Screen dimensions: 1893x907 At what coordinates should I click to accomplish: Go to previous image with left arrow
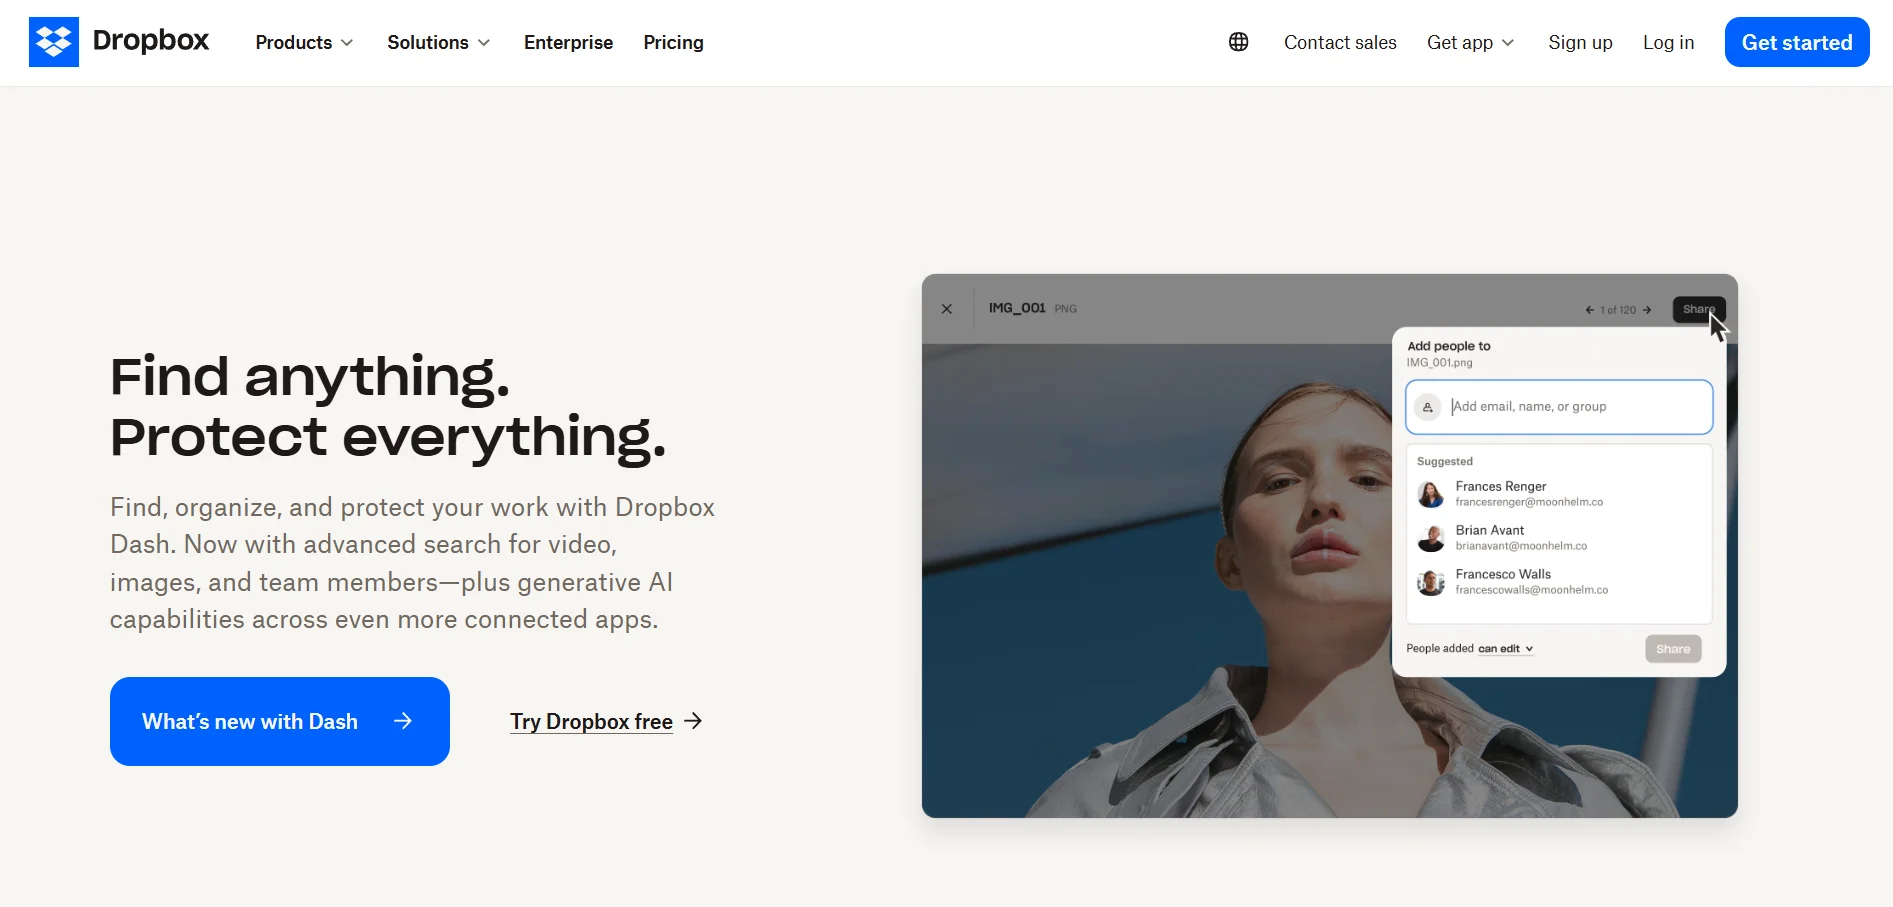tap(1589, 310)
